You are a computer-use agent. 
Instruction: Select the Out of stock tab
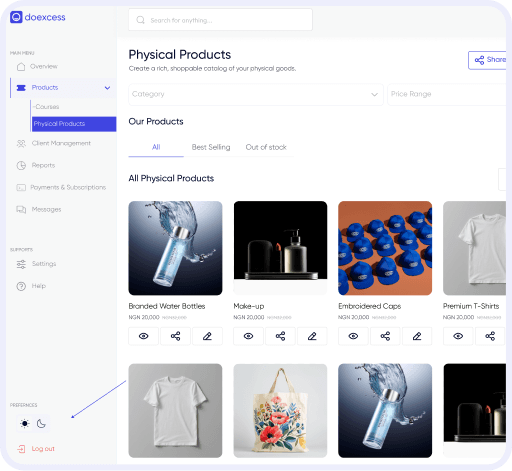tap(266, 147)
